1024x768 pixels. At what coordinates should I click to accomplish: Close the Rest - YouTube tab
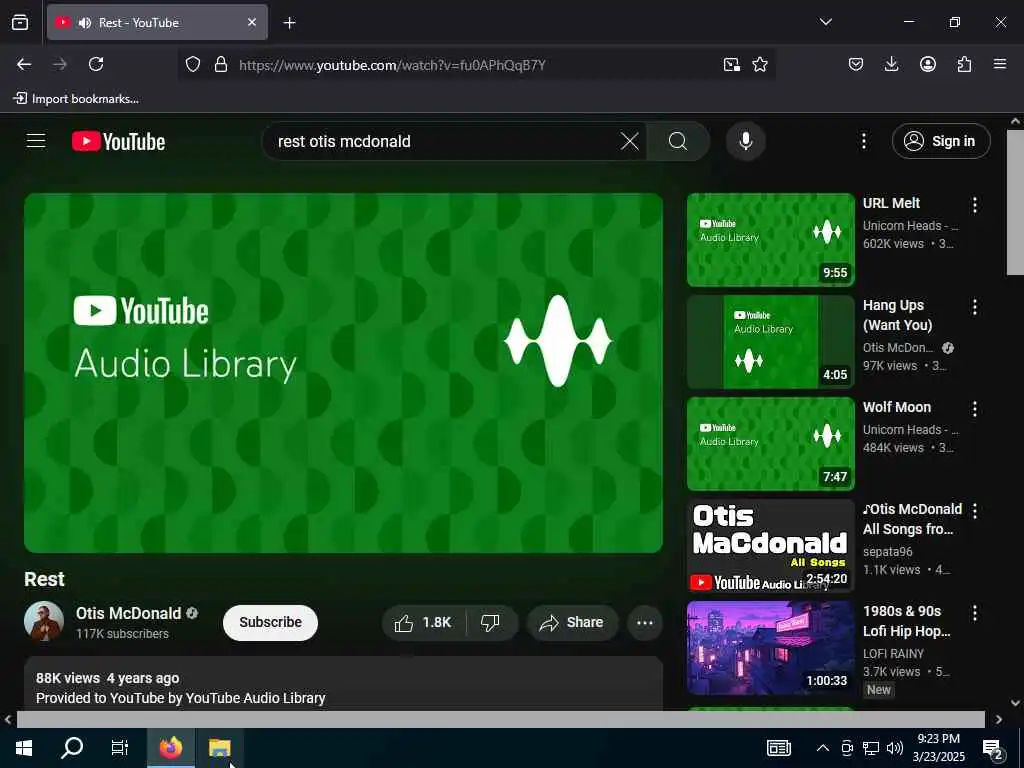tap(251, 22)
